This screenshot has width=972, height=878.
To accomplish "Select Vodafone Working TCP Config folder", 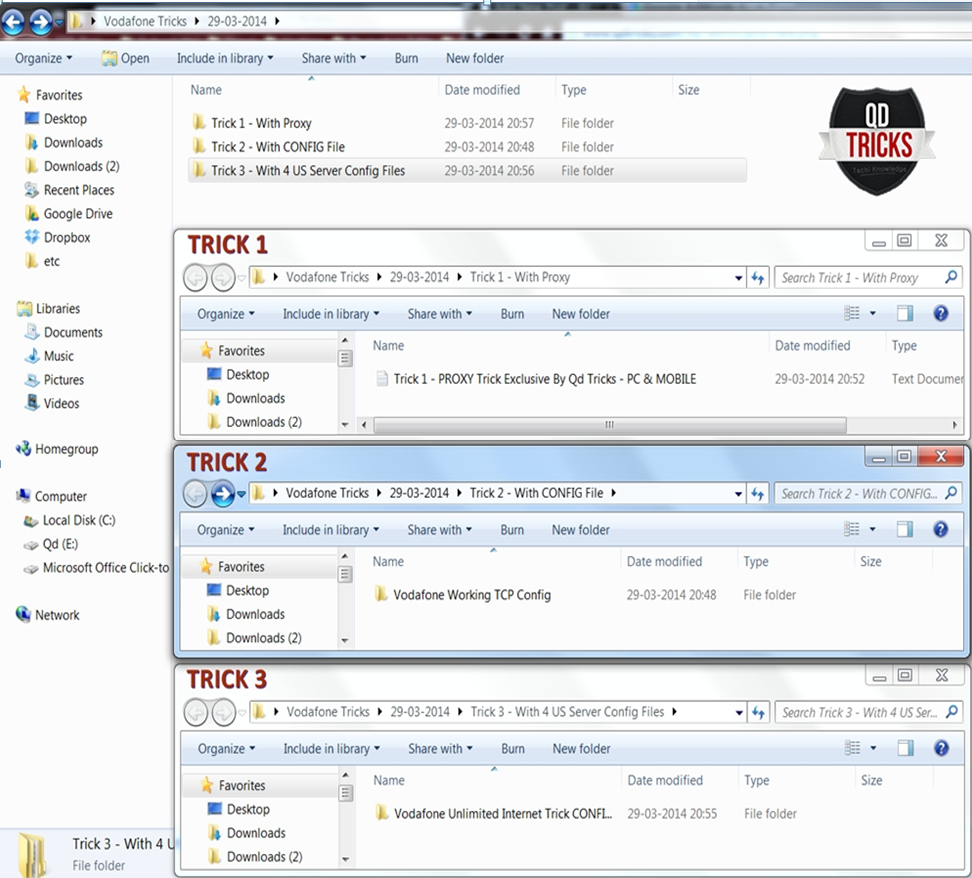I will 463,595.
